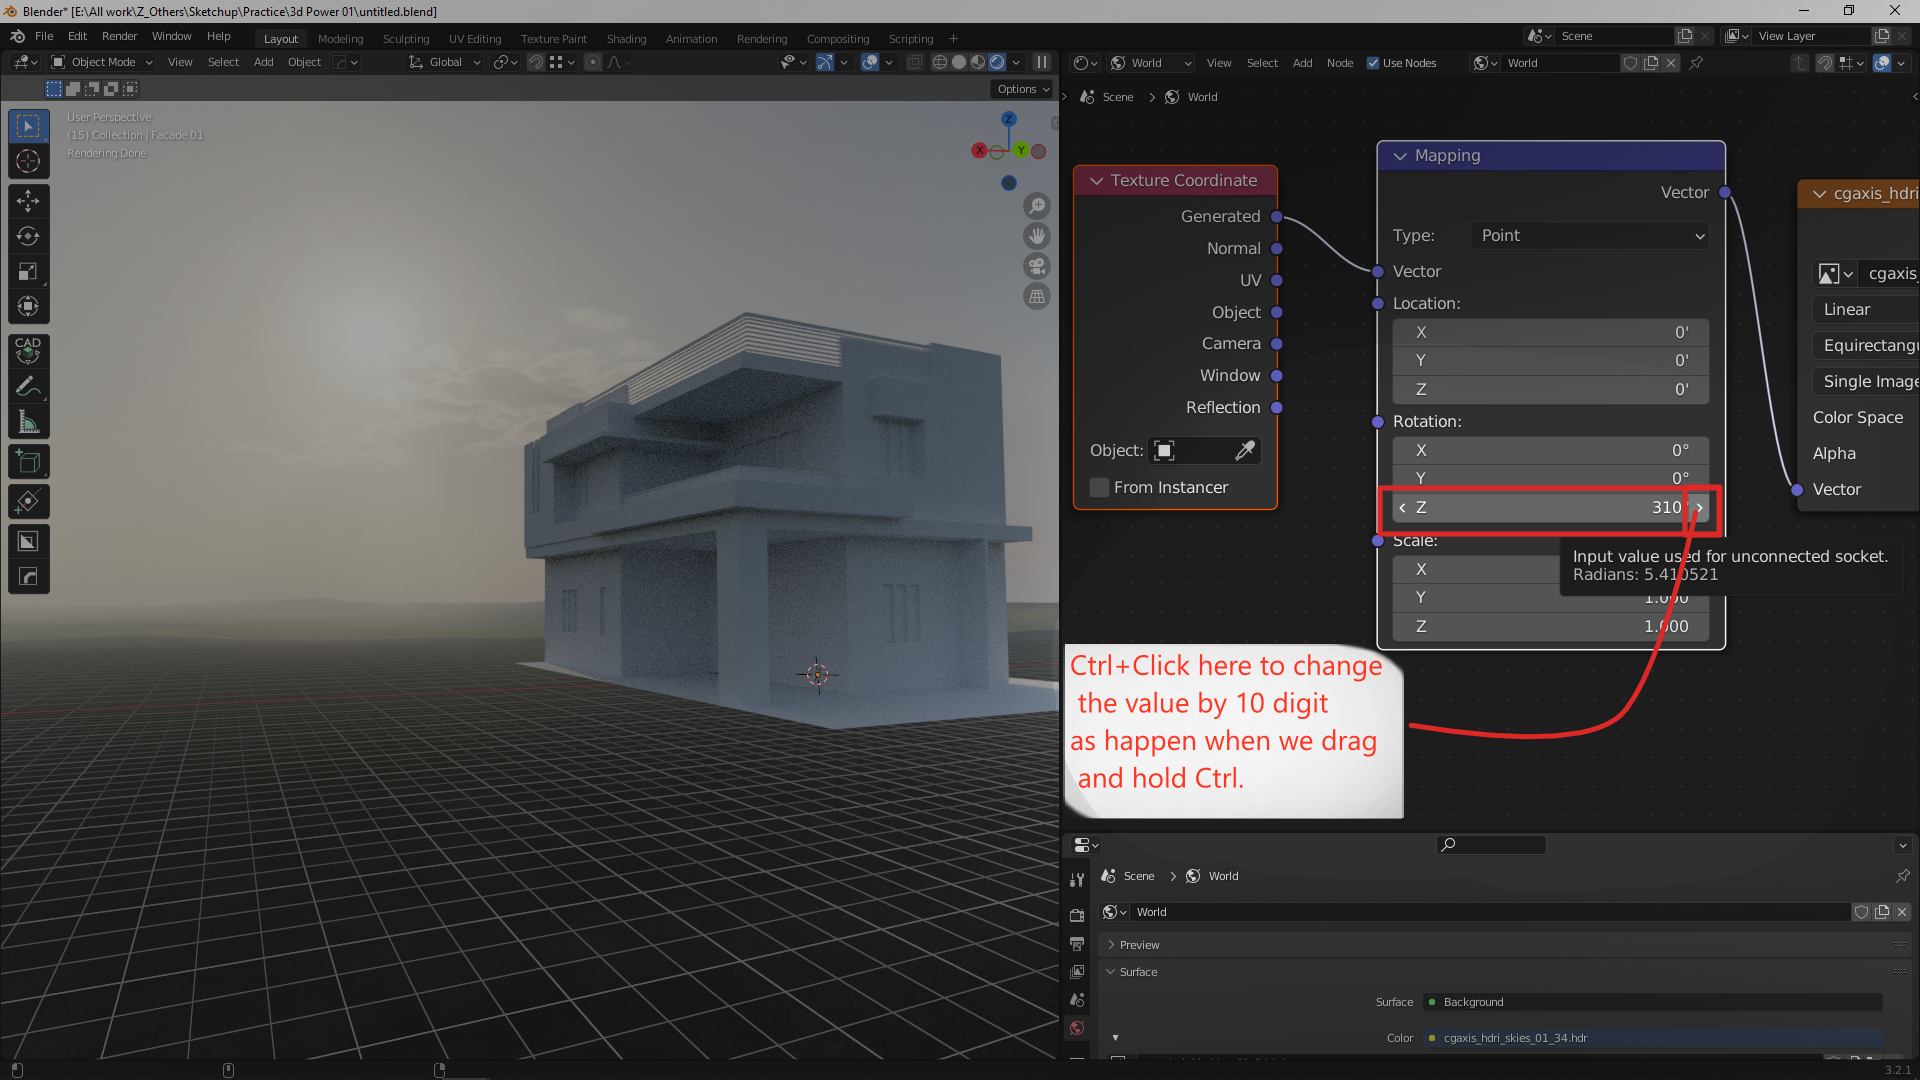Enable the From Instancer checkbox

pos(1099,487)
